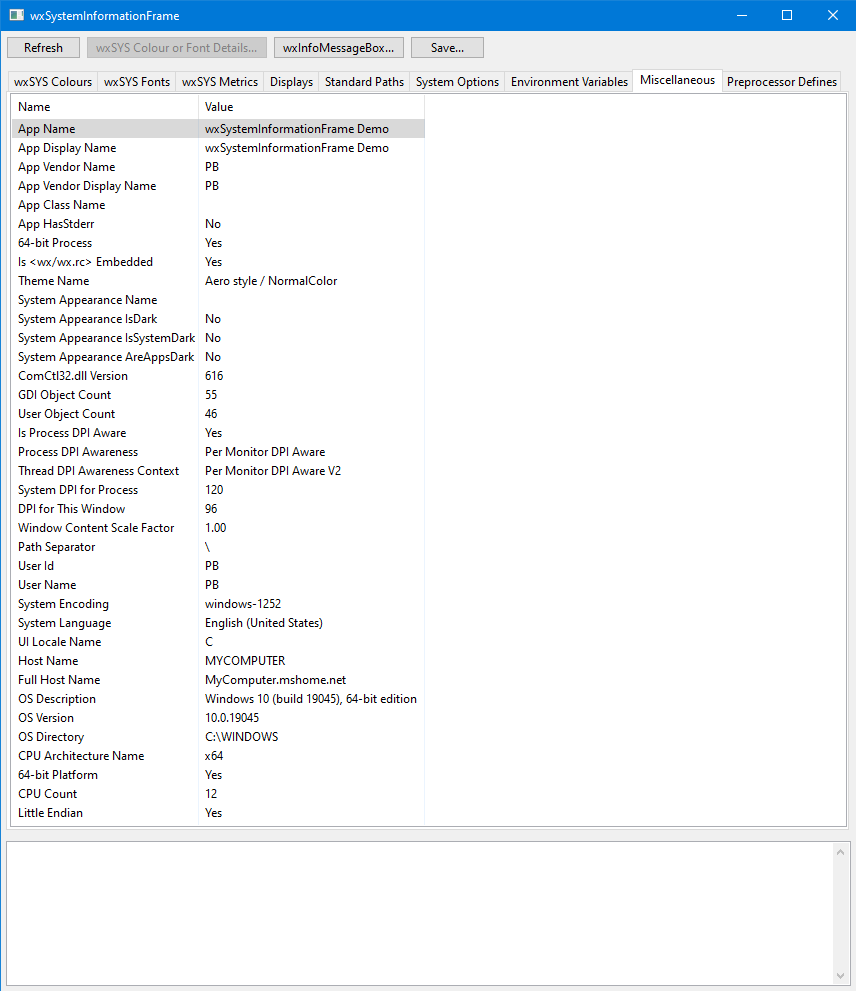
Task: Select the App Class Name row
Action: (218, 205)
